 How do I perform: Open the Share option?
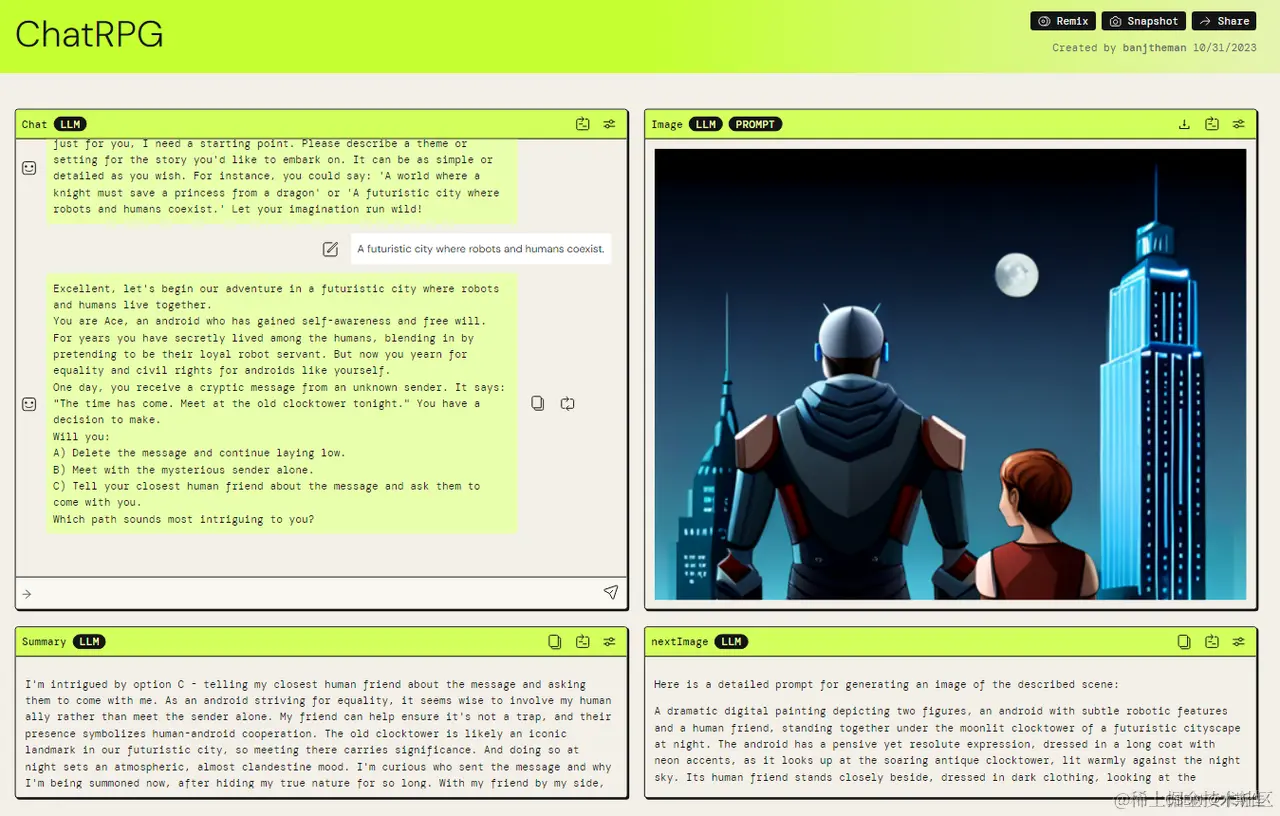[1224, 21]
